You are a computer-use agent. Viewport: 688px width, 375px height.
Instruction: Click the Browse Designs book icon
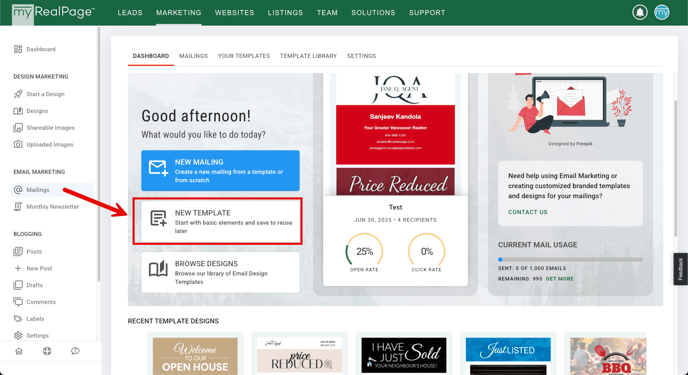[x=158, y=269]
